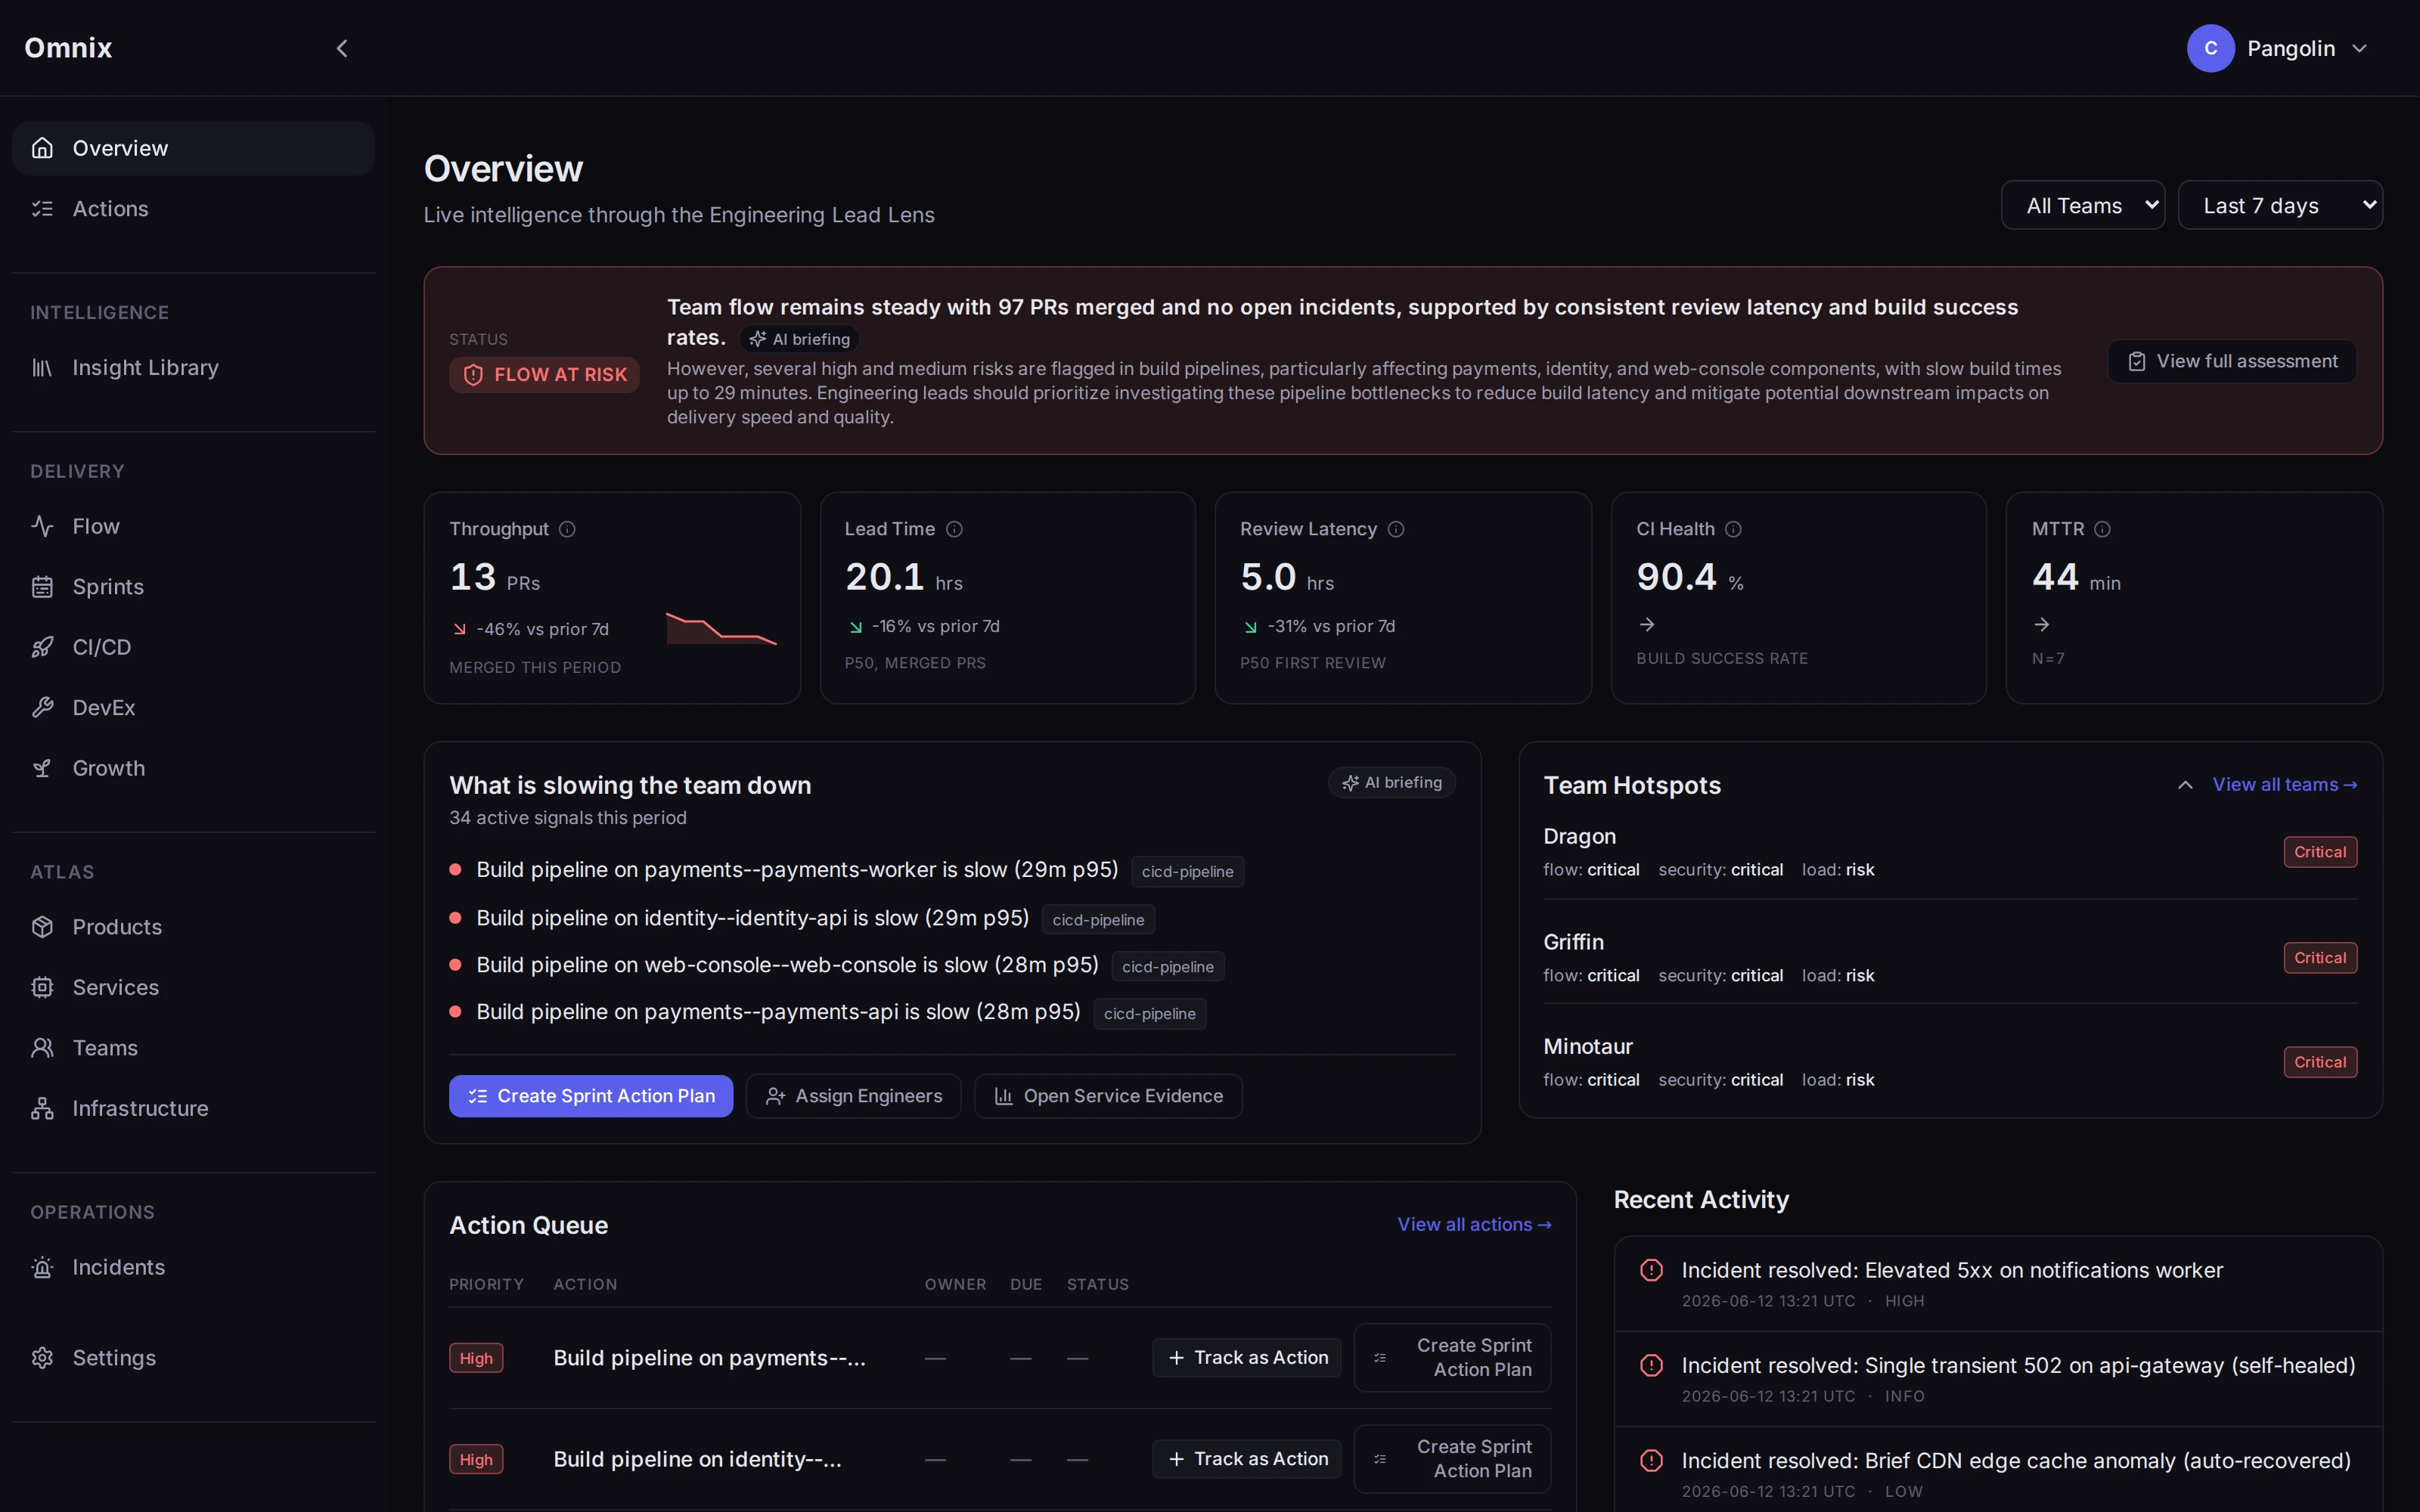Click the Products box icon
The height and width of the screenshot is (1512, 2420).
click(42, 927)
